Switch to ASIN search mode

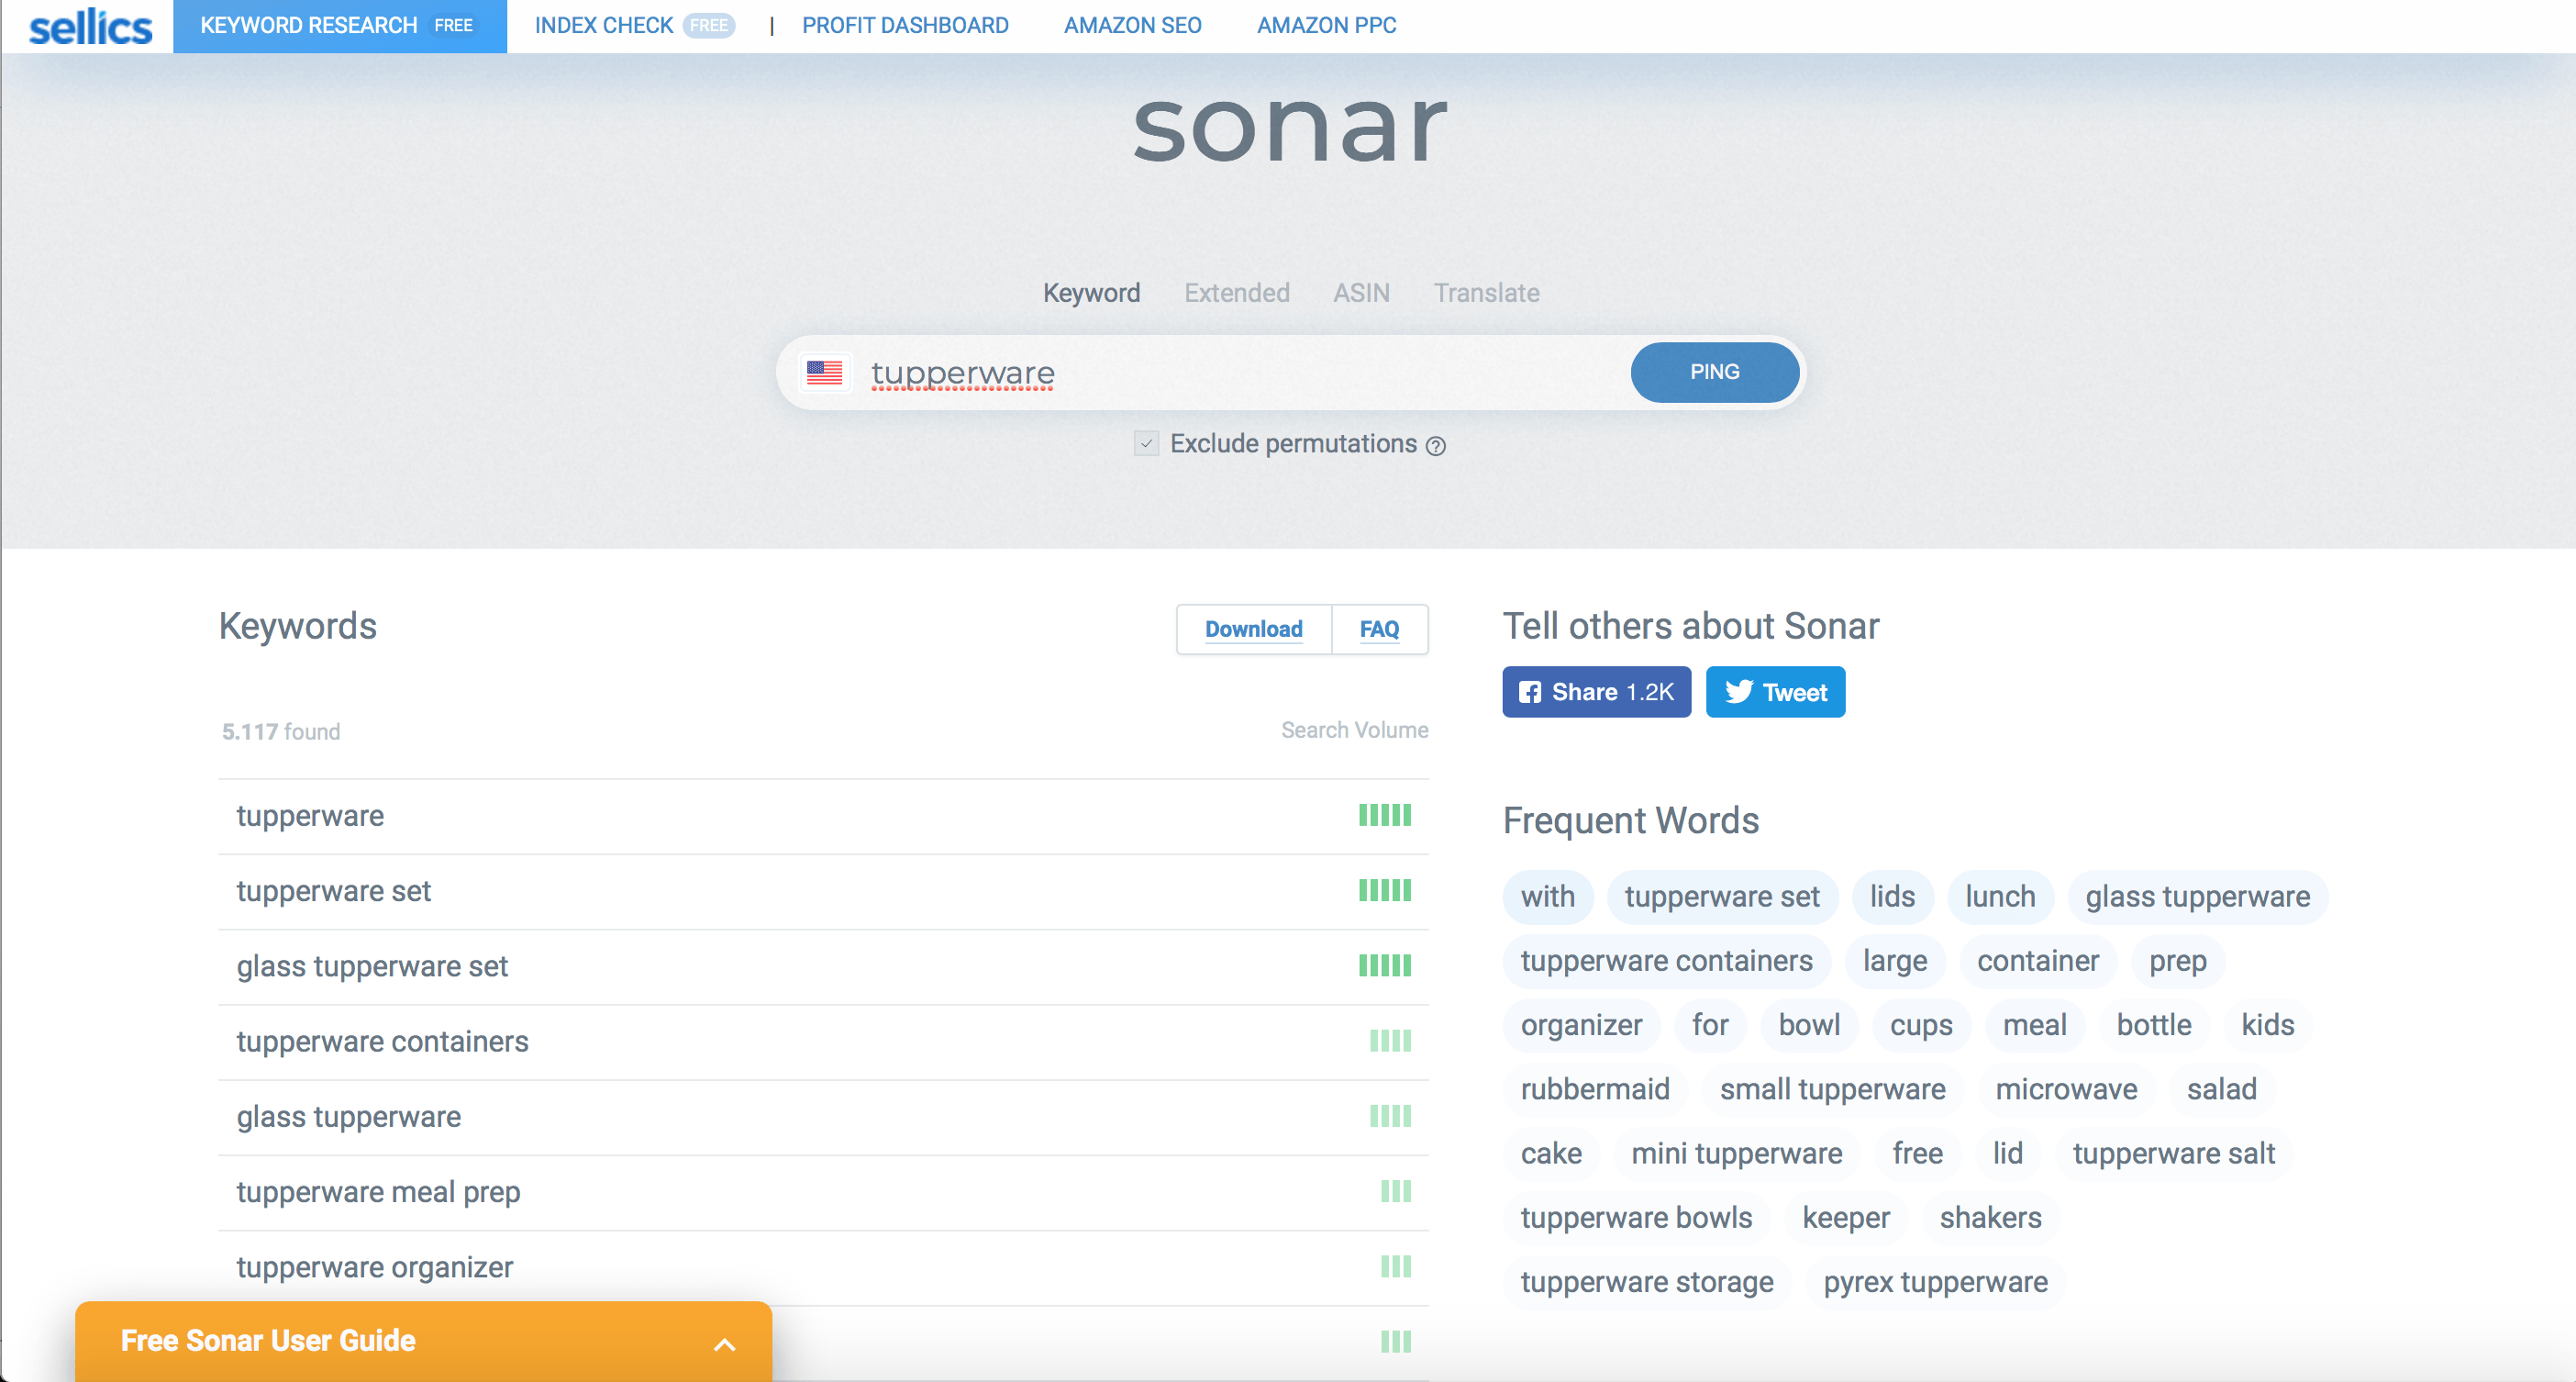(x=1361, y=293)
